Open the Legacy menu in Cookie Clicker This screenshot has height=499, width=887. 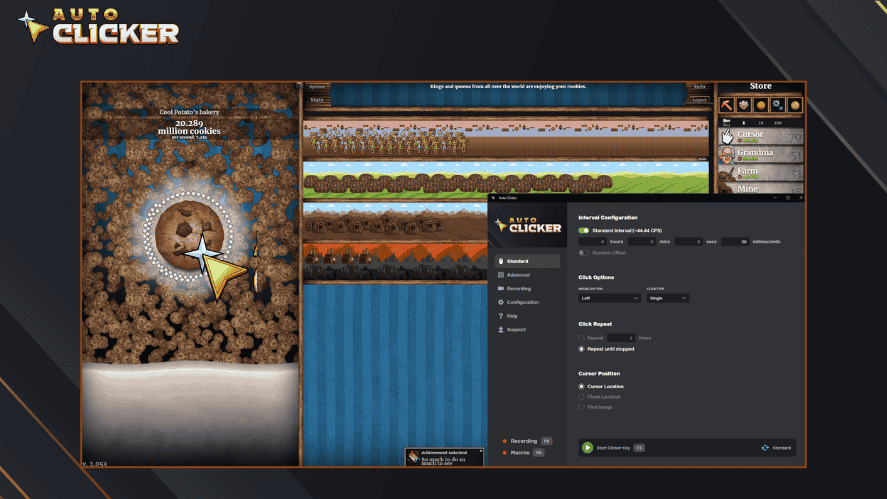pos(700,100)
